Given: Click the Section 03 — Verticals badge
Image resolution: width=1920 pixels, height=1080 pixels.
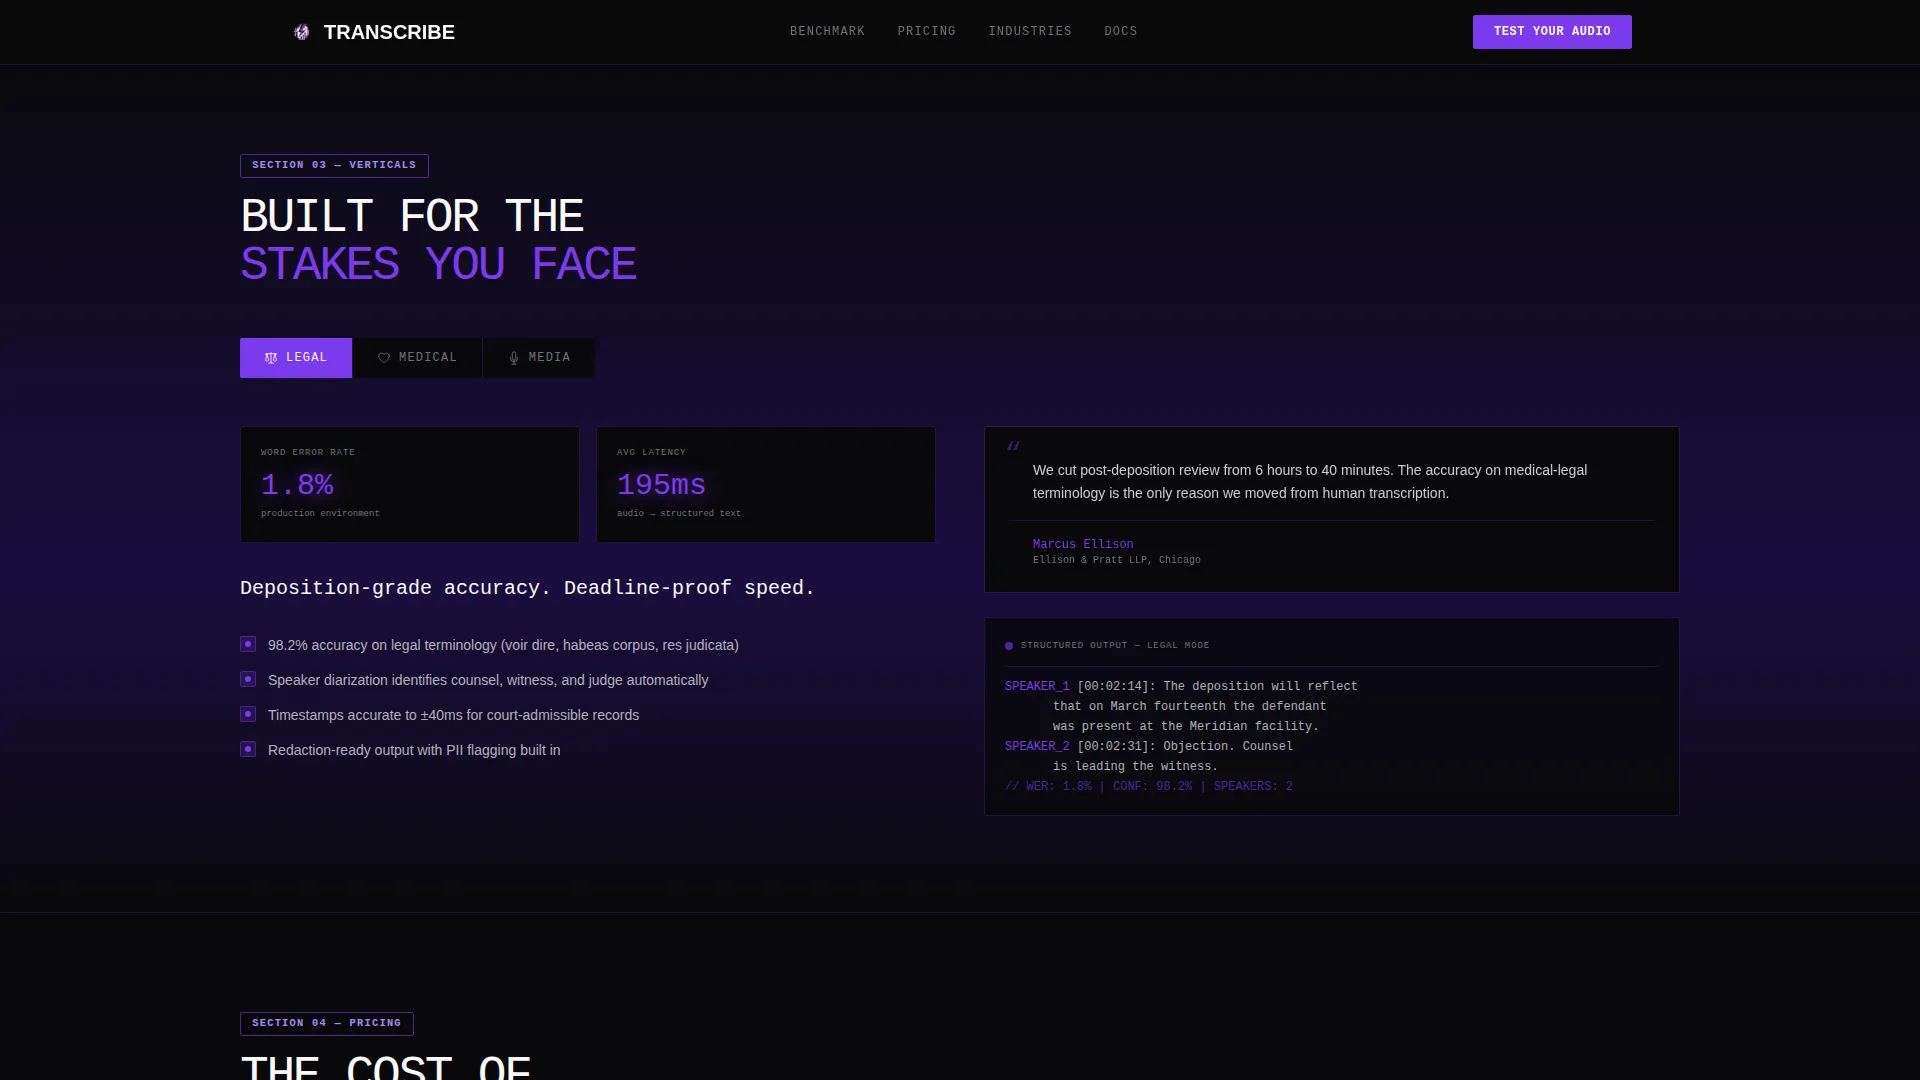Looking at the screenshot, I should [x=334, y=165].
